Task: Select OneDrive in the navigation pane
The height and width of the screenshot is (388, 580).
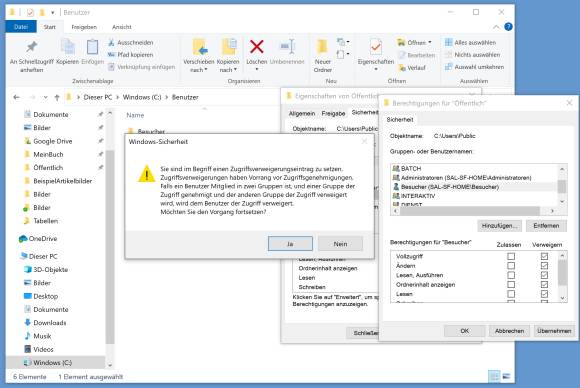Action: coord(38,239)
